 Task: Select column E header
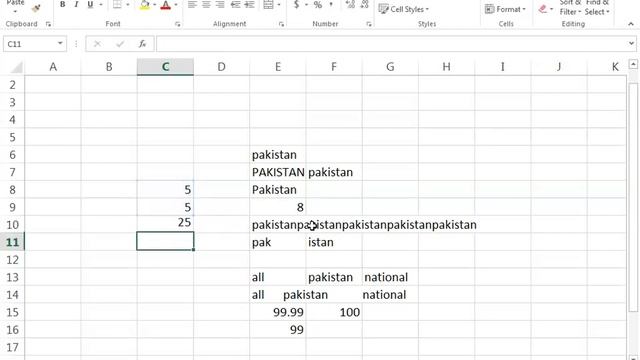278,67
